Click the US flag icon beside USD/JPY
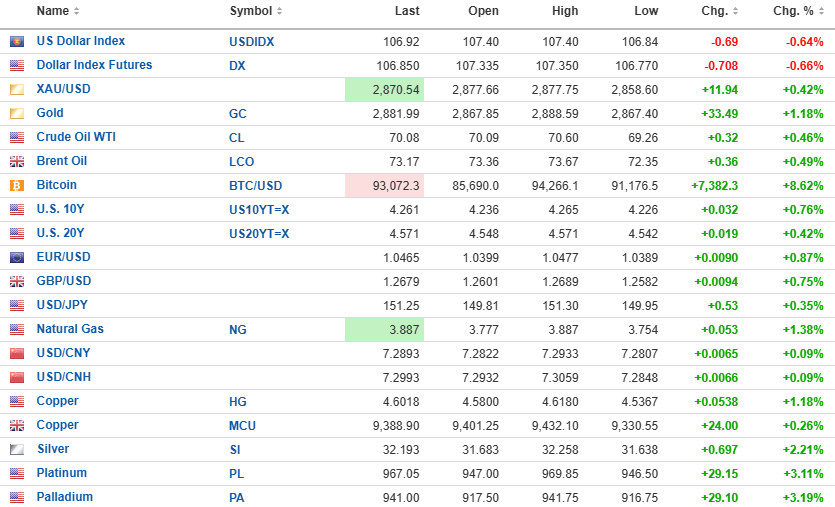This screenshot has width=835, height=507. click(x=17, y=306)
